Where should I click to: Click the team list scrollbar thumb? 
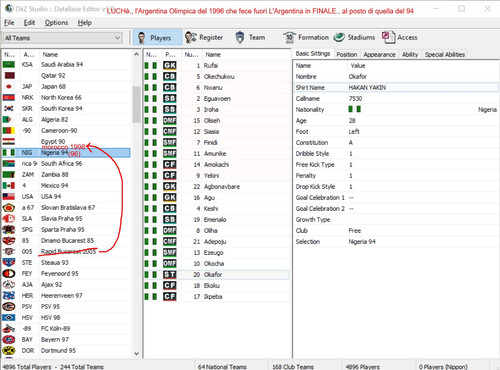click(x=136, y=104)
